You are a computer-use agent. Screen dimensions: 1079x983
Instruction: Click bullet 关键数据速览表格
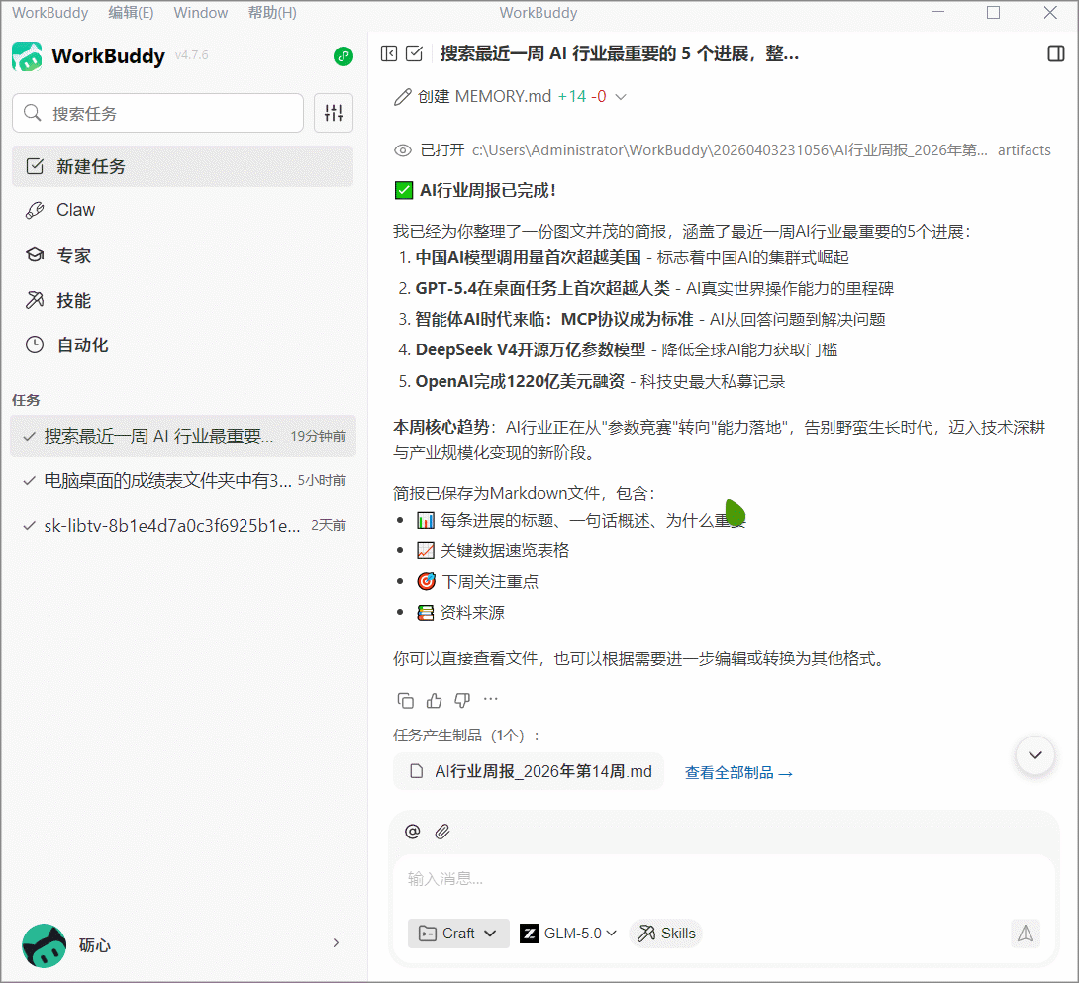pyautogui.click(x=504, y=551)
